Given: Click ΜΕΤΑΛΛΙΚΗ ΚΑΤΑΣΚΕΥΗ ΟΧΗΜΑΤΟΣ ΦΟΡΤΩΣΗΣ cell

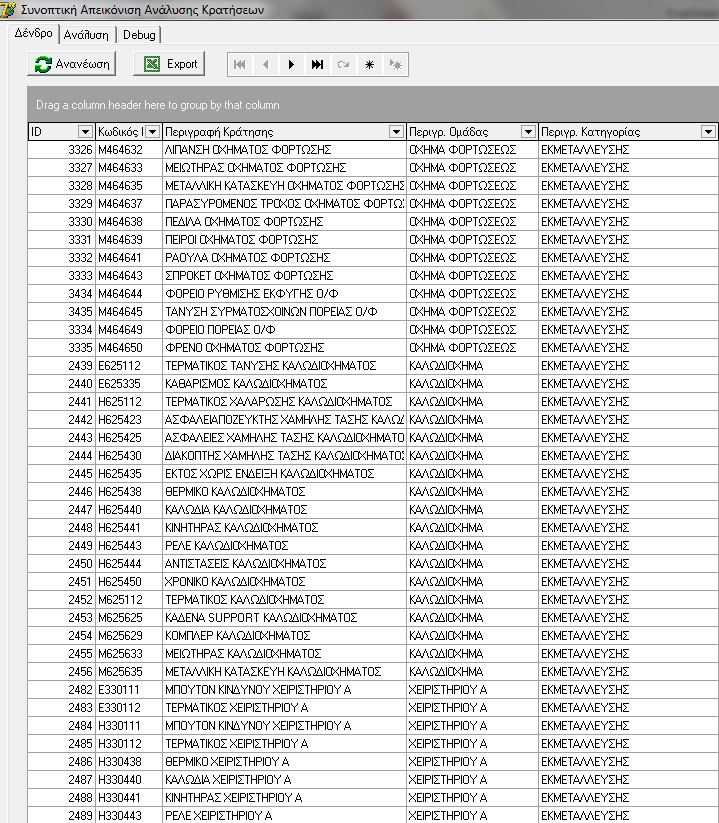Looking at the screenshot, I should click(284, 186).
